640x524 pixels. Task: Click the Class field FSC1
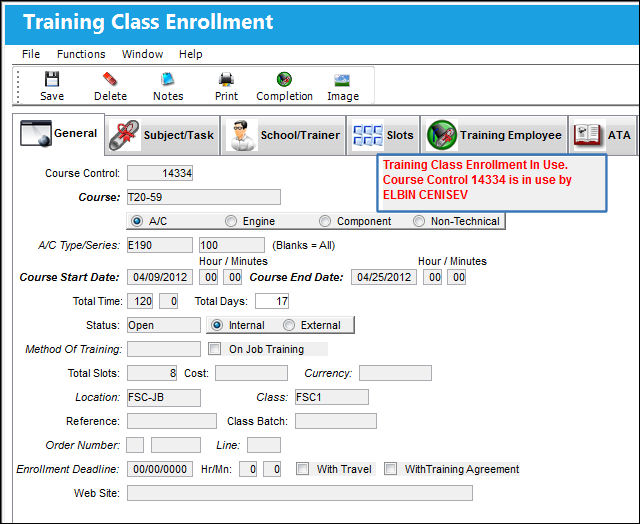point(332,397)
